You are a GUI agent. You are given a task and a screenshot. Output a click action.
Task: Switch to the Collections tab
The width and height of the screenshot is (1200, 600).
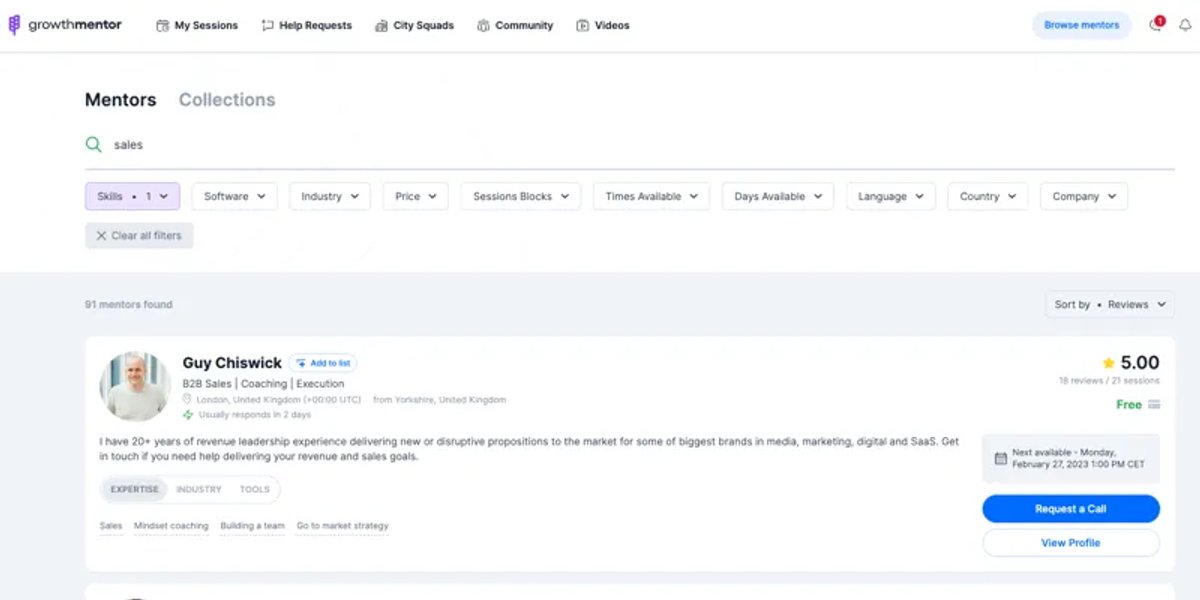[227, 100]
